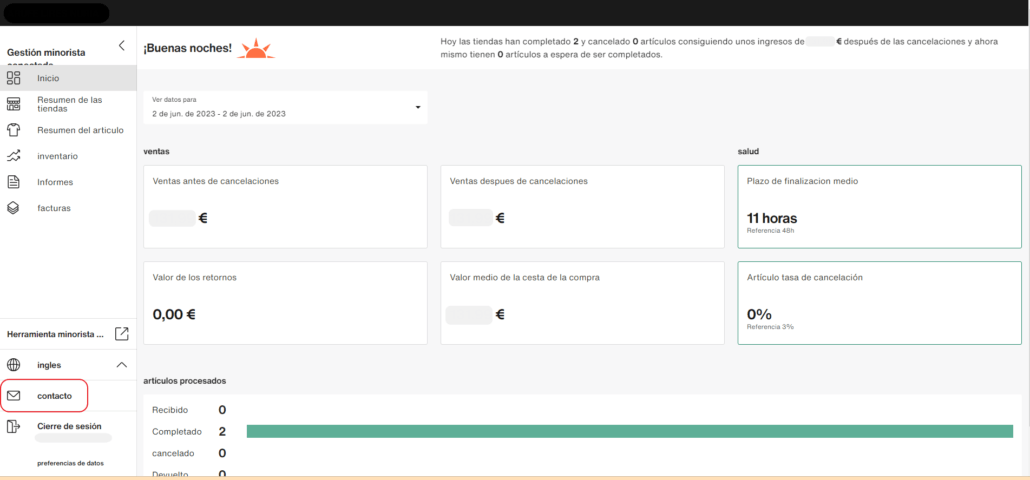1030x480 pixels.
Task: Select the Artículo tasa de cancelación card
Action: click(879, 303)
